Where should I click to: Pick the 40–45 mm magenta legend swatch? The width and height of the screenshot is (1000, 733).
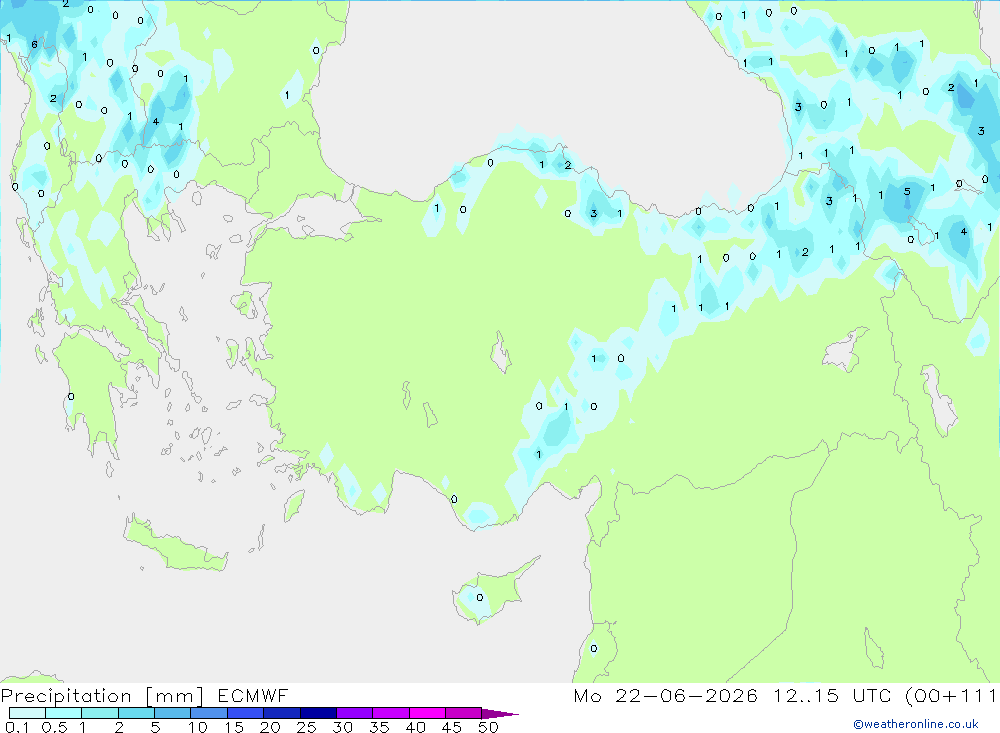(x=427, y=713)
